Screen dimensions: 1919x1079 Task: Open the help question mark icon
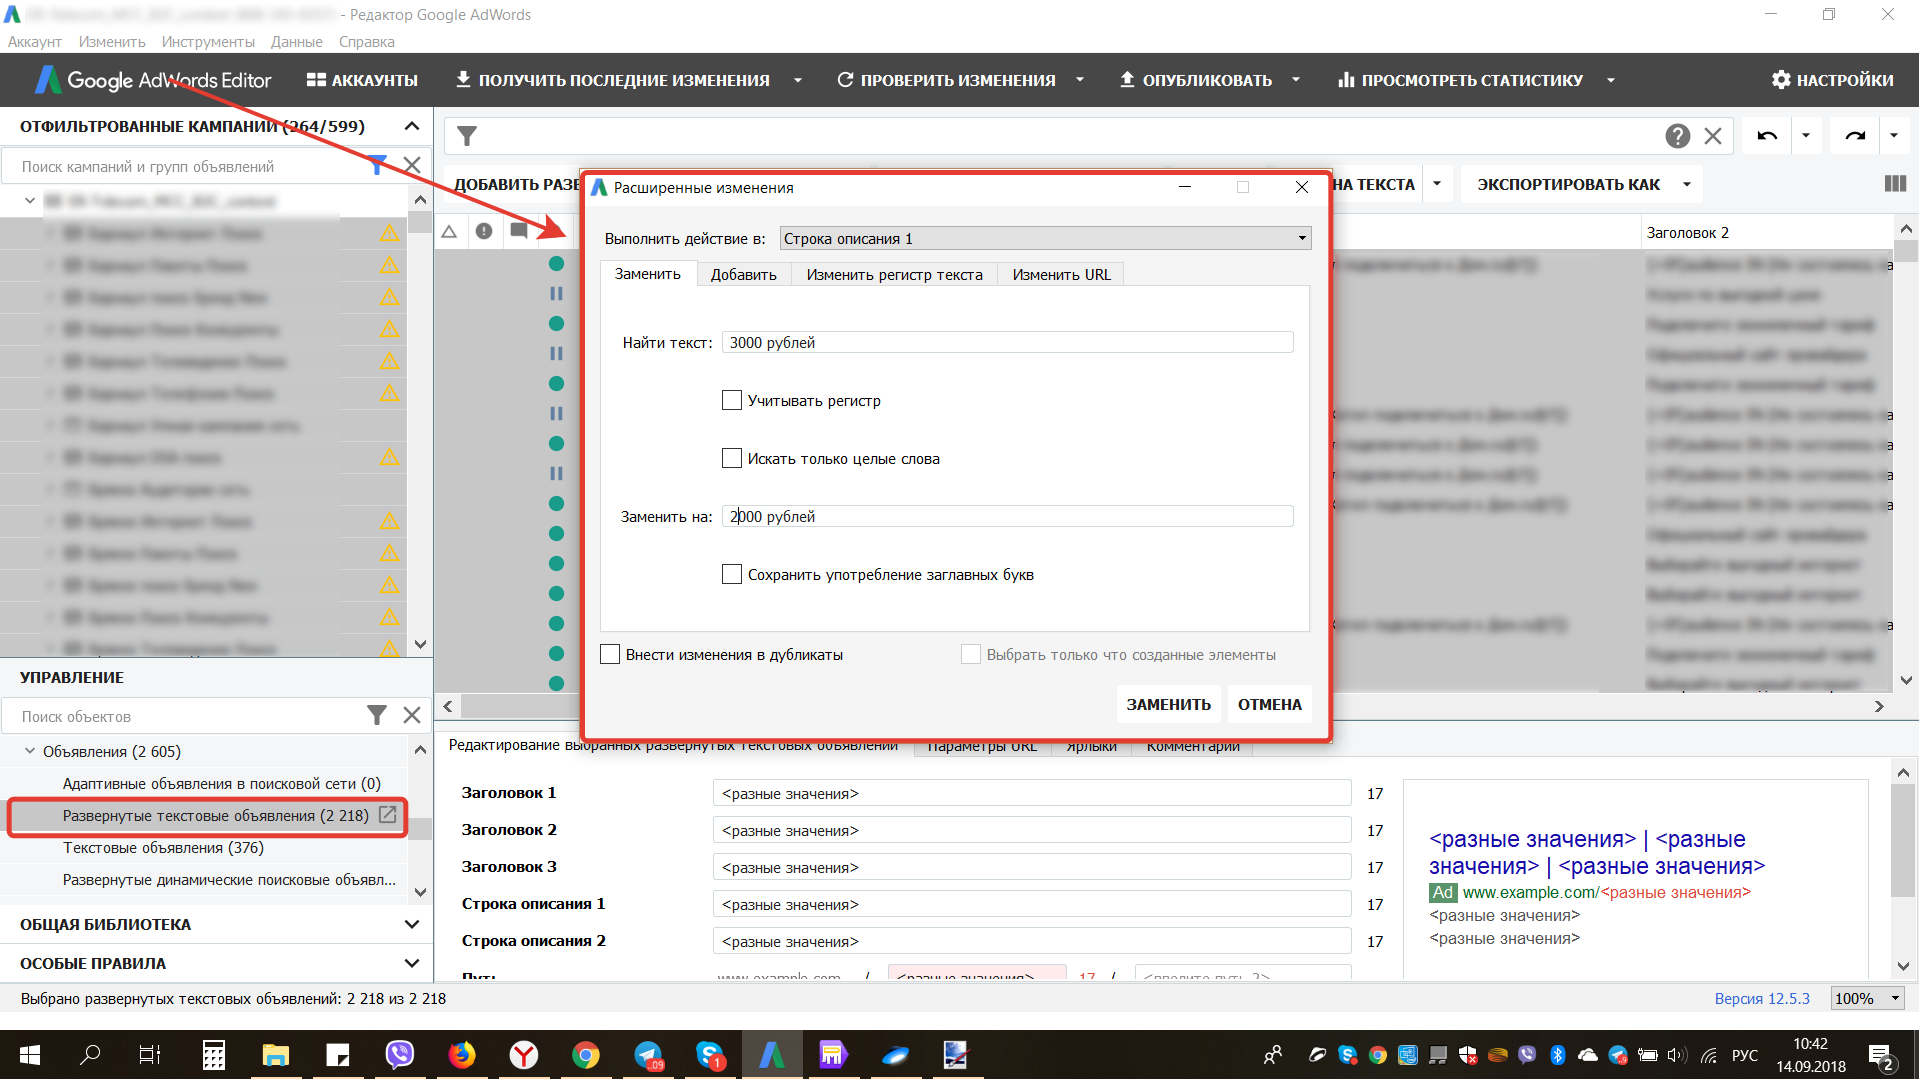1677,136
